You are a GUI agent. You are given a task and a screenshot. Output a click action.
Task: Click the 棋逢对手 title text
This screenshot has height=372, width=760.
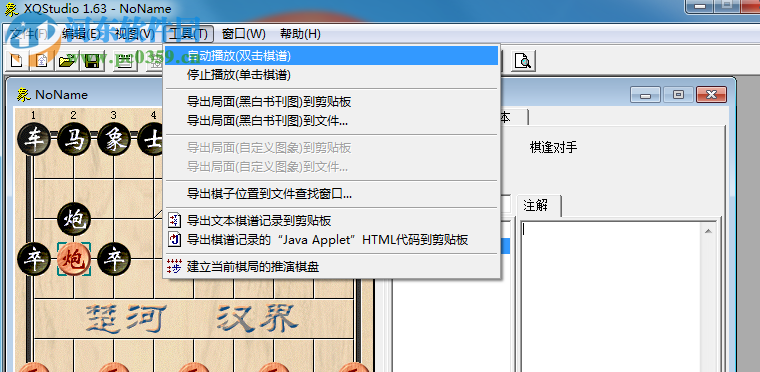[x=554, y=147]
